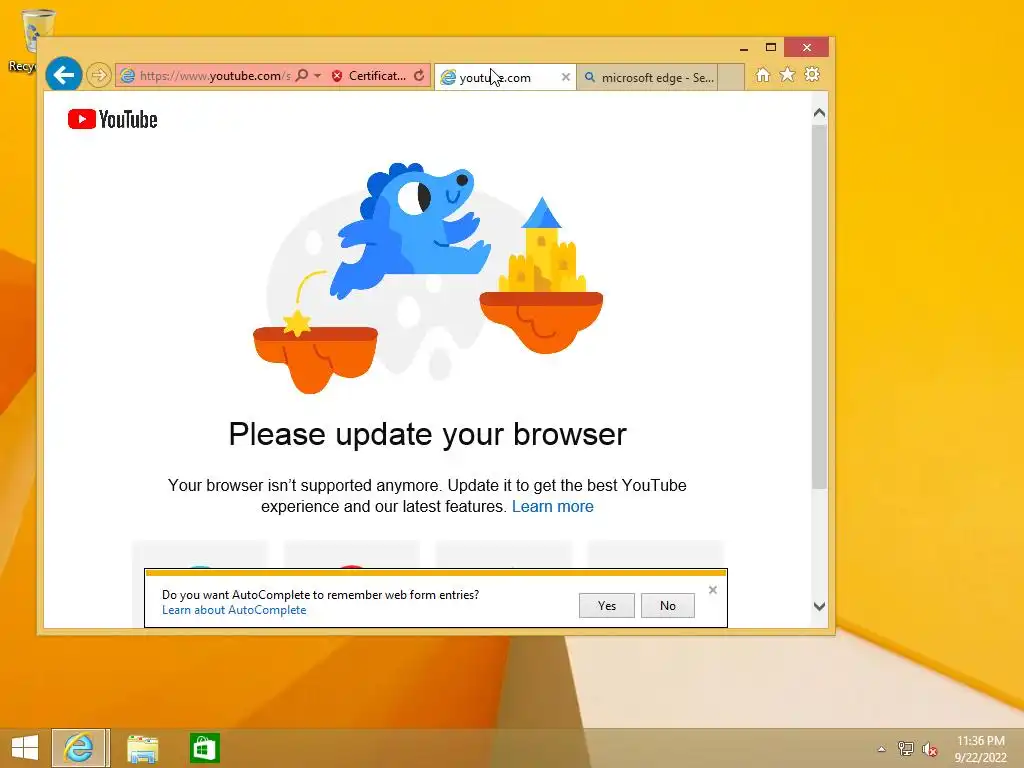This screenshot has height=768, width=1024.
Task: Click the vertical scrollbar thumb
Action: [820, 306]
